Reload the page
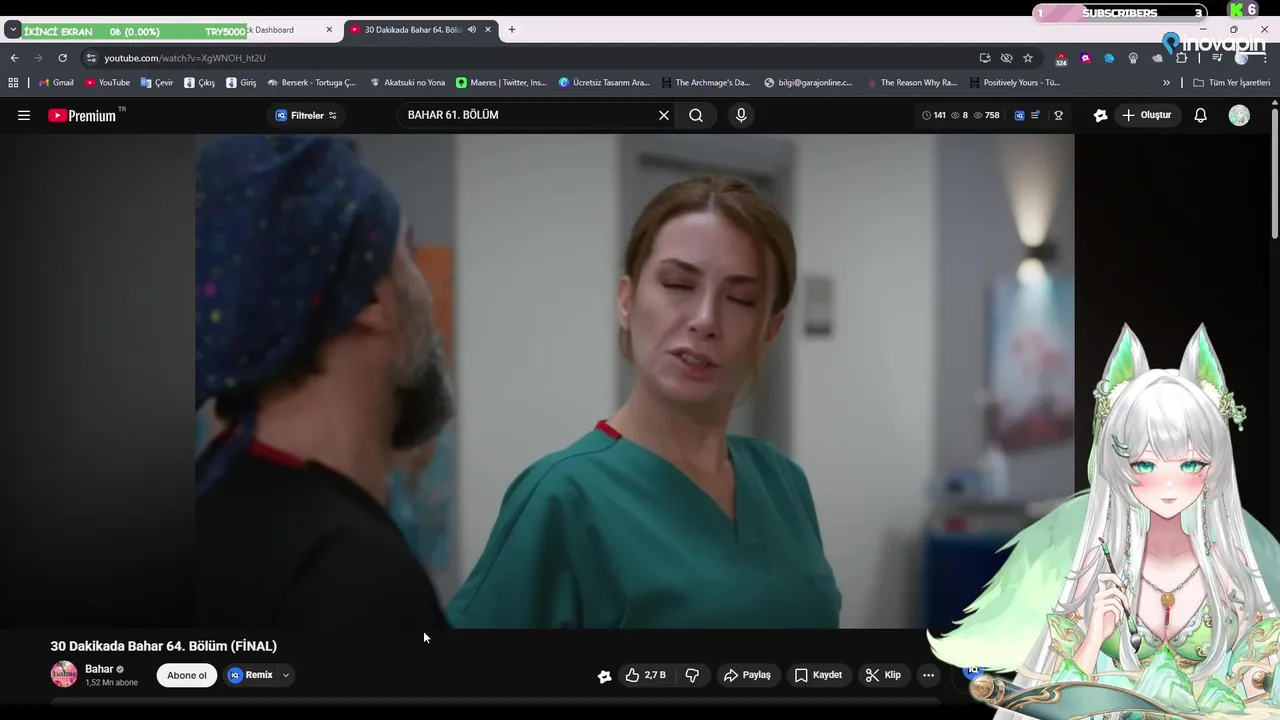The width and height of the screenshot is (1280, 720). (x=62, y=58)
